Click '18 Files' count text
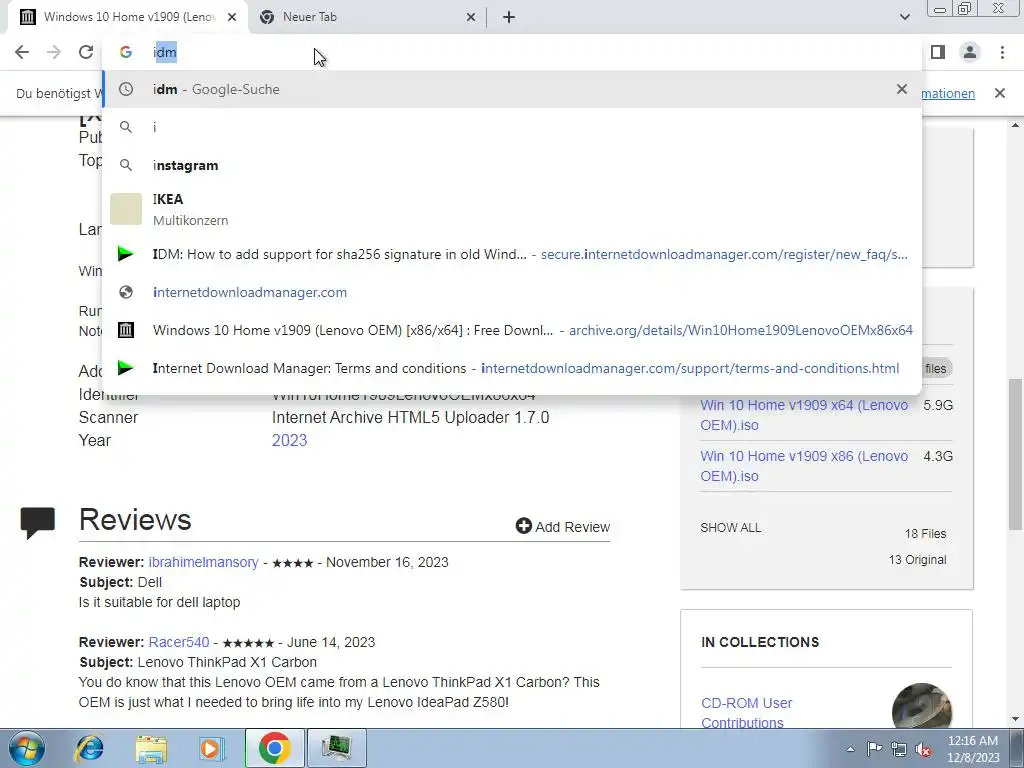This screenshot has height=768, width=1024. click(925, 534)
